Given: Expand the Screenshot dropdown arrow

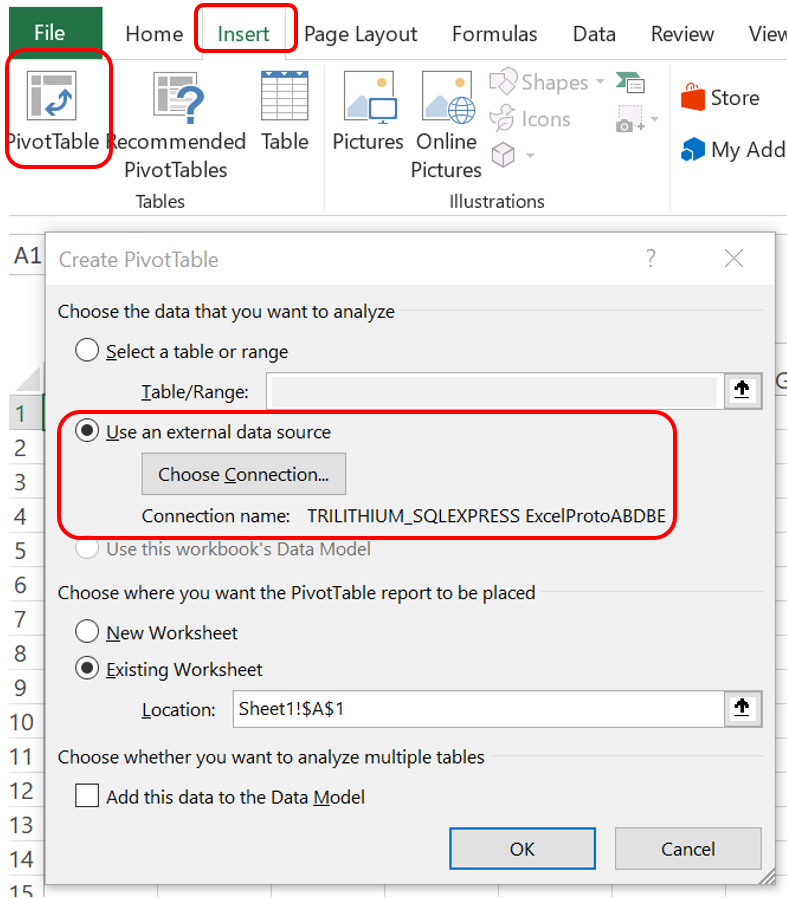Looking at the screenshot, I should point(655,119).
